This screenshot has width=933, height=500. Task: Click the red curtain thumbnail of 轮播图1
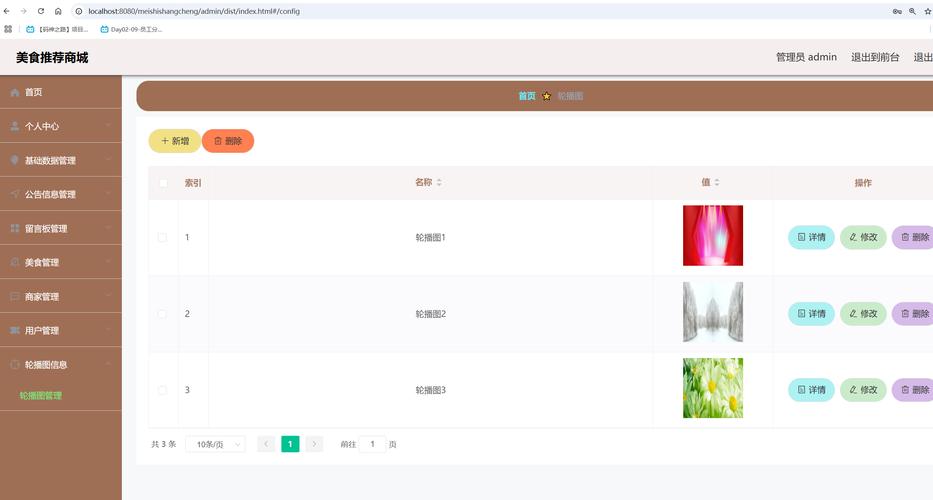tap(713, 236)
